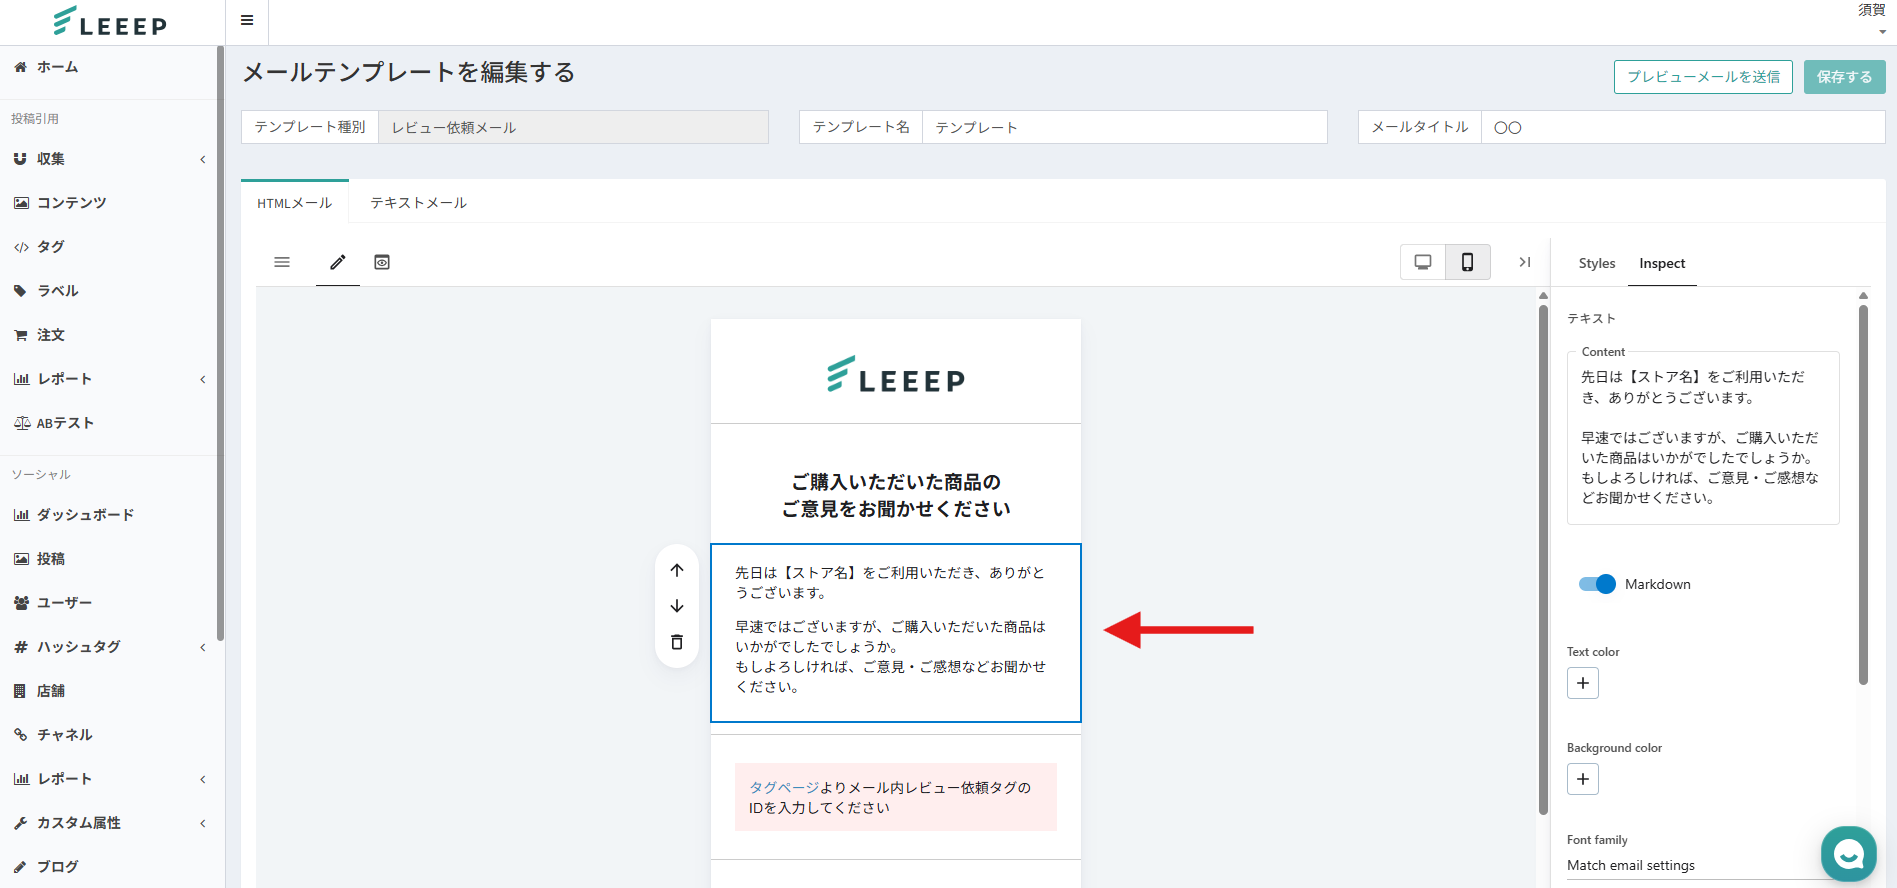Viewport: 1897px width, 888px height.
Task: Switch to the HTMLメール tab
Action: click(295, 203)
